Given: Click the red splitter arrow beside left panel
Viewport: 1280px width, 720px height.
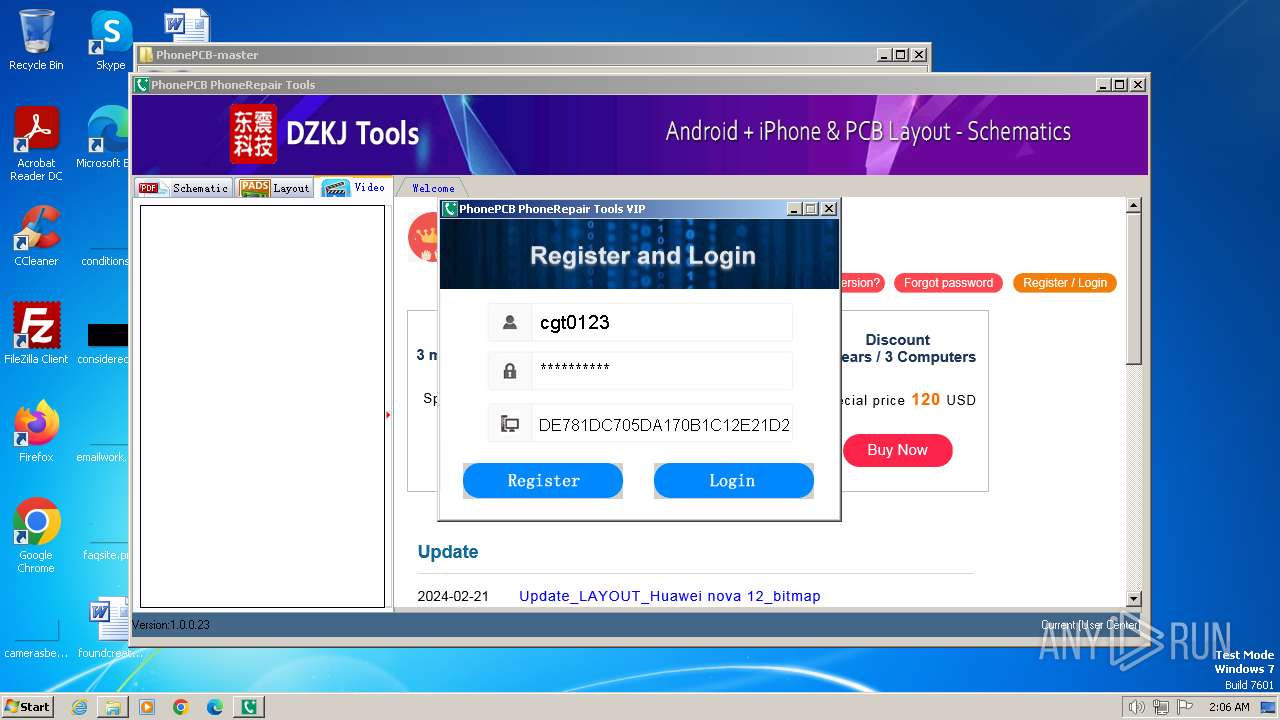Looking at the screenshot, I should coord(388,414).
